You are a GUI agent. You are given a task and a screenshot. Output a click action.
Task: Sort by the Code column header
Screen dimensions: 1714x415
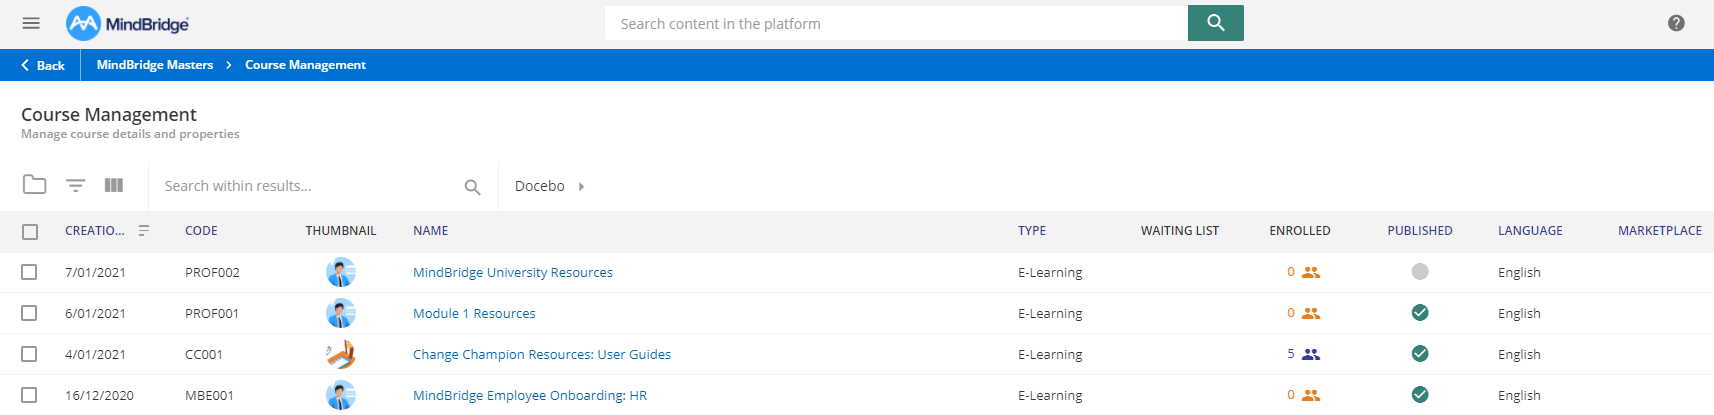click(201, 230)
